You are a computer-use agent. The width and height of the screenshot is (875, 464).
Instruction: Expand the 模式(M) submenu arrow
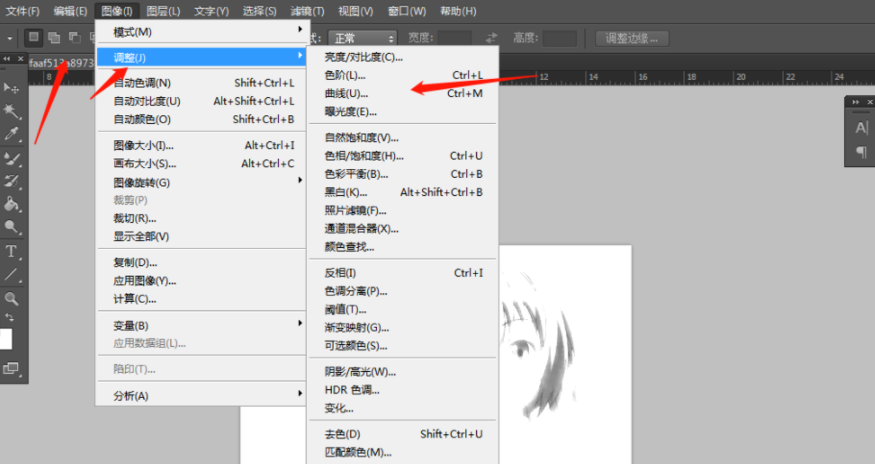pos(300,30)
